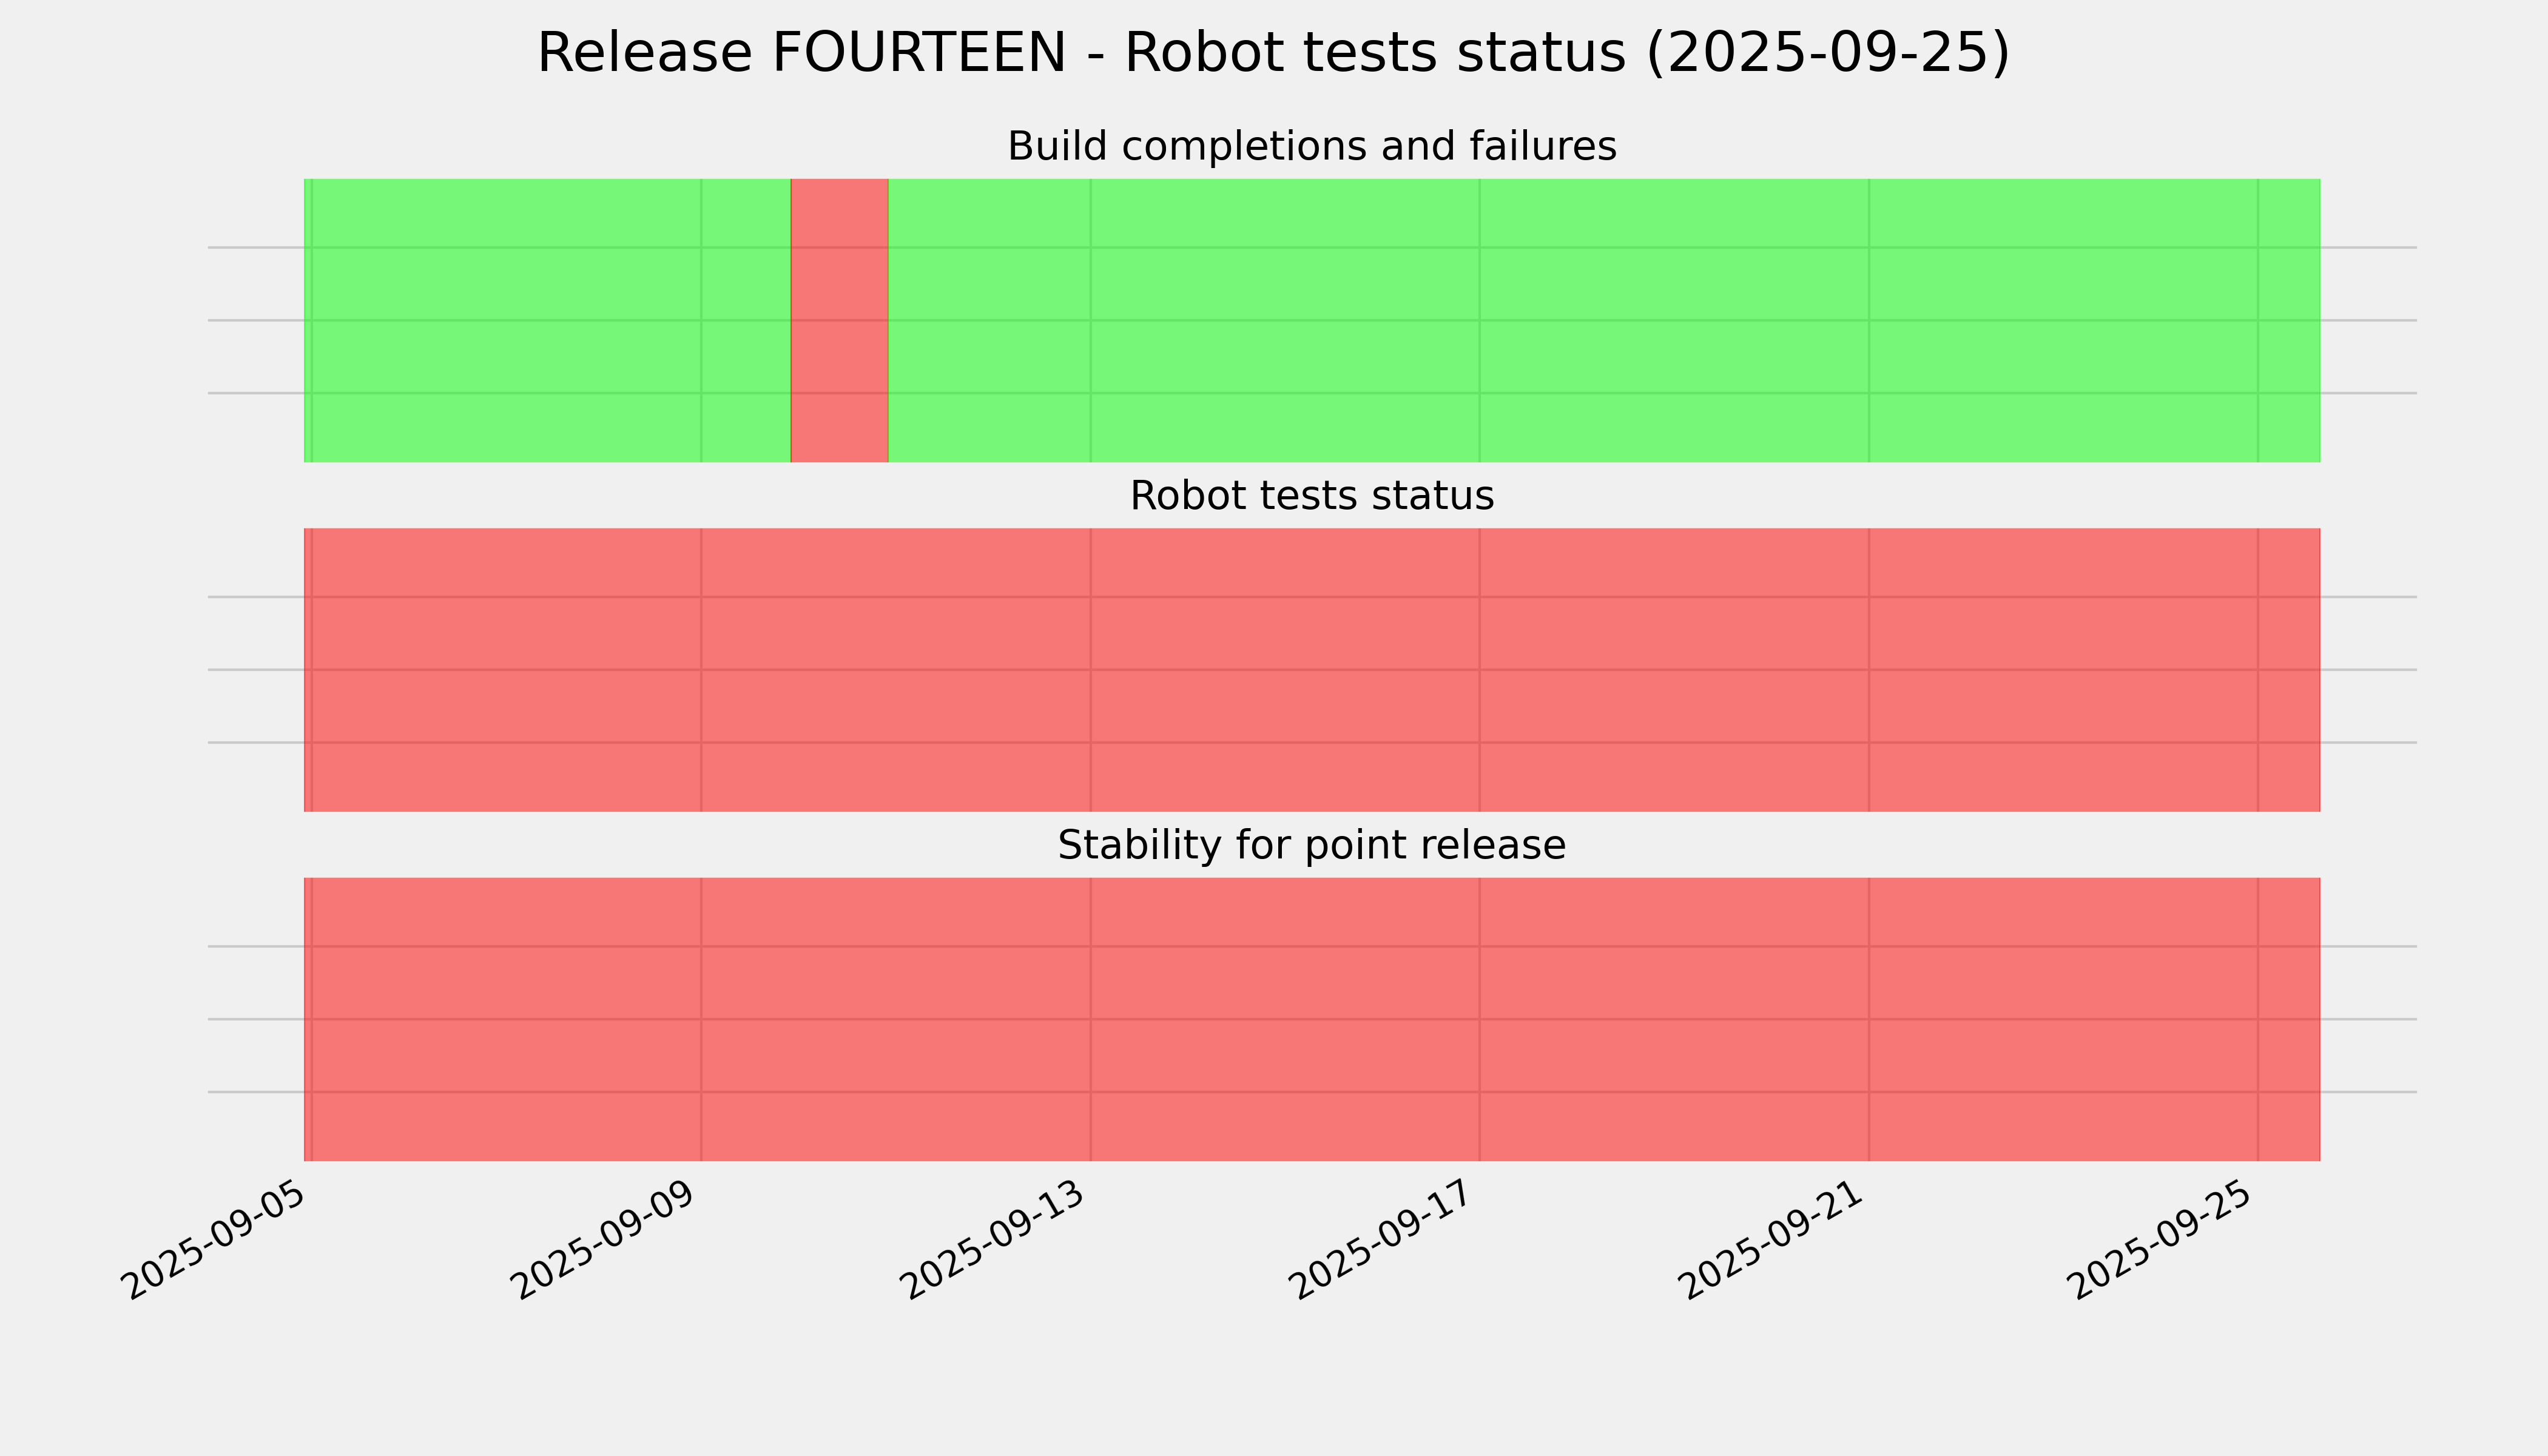The height and width of the screenshot is (1456, 2548).
Task: Click Build chart green area between 09-13 and 09-17
Action: (1285, 320)
